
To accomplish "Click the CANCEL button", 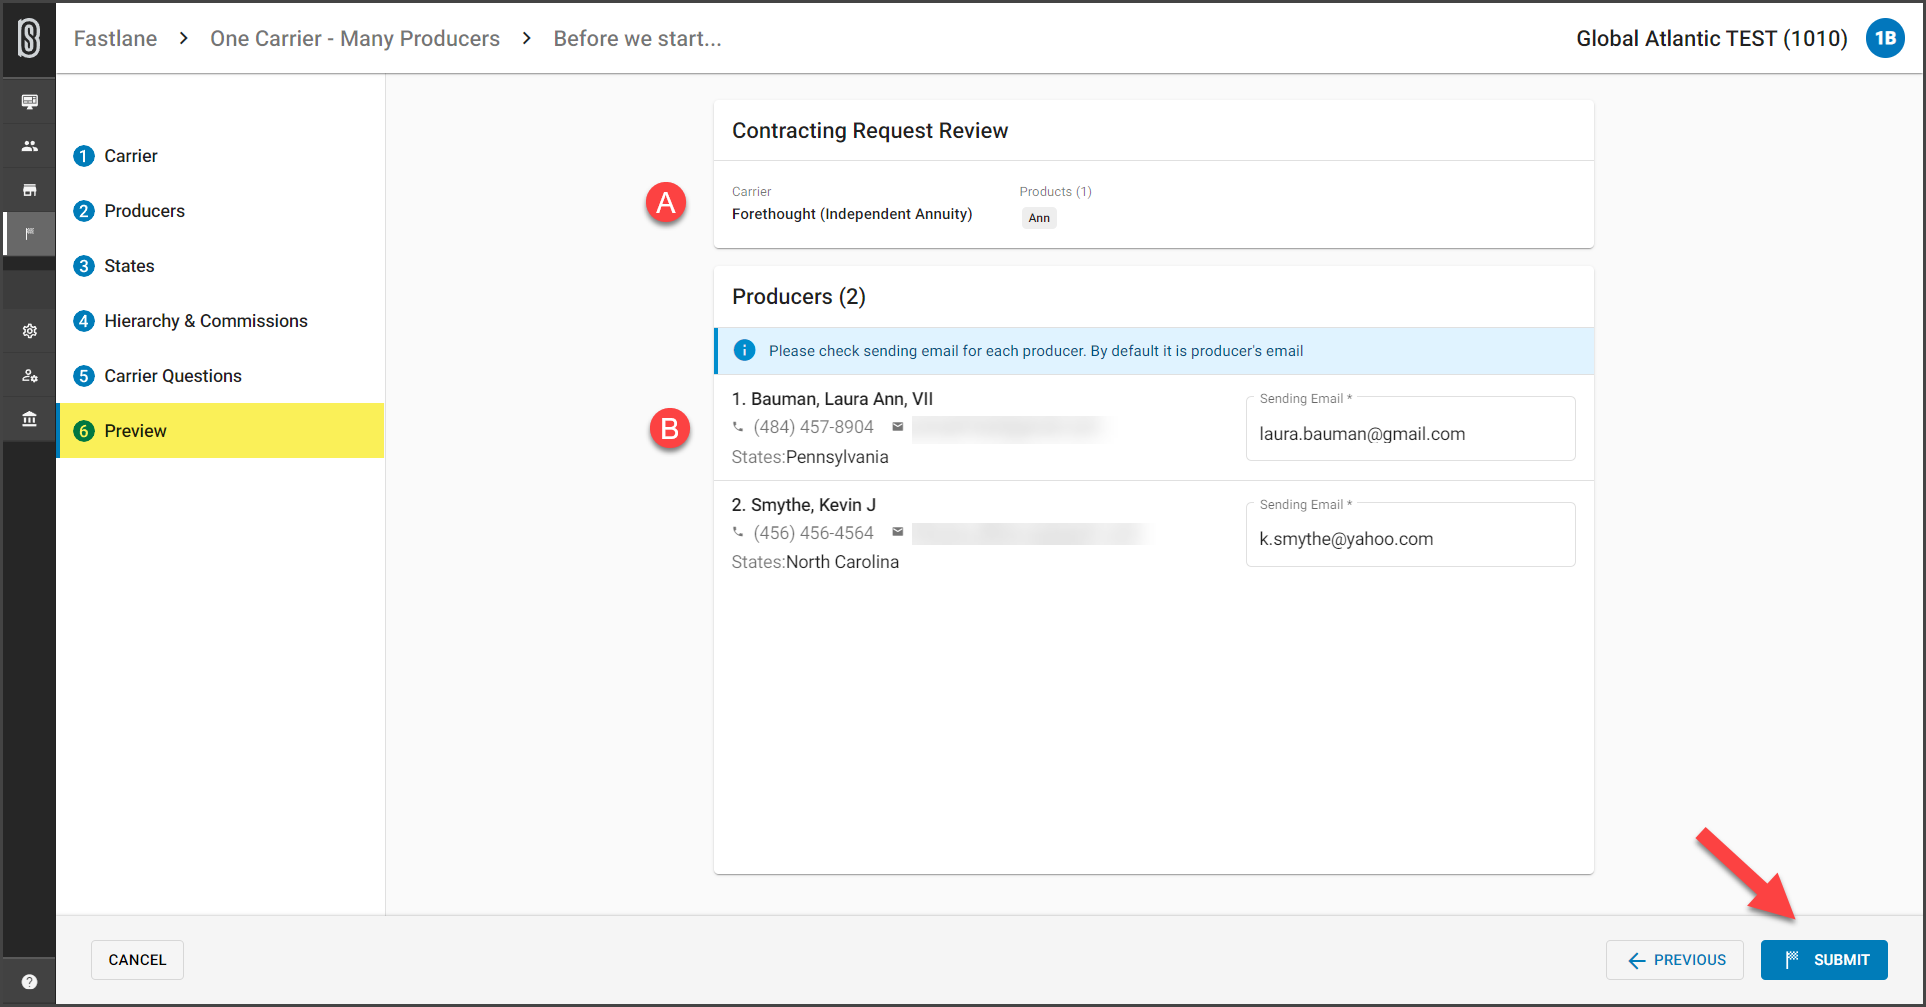I will pos(137,960).
